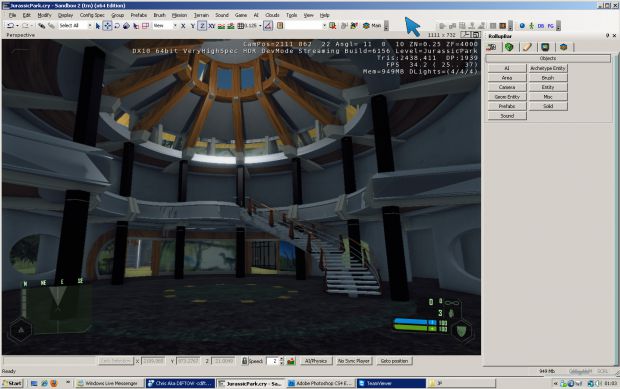The width and height of the screenshot is (620, 389).
Task: Click the Goto position button
Action: coord(394,361)
